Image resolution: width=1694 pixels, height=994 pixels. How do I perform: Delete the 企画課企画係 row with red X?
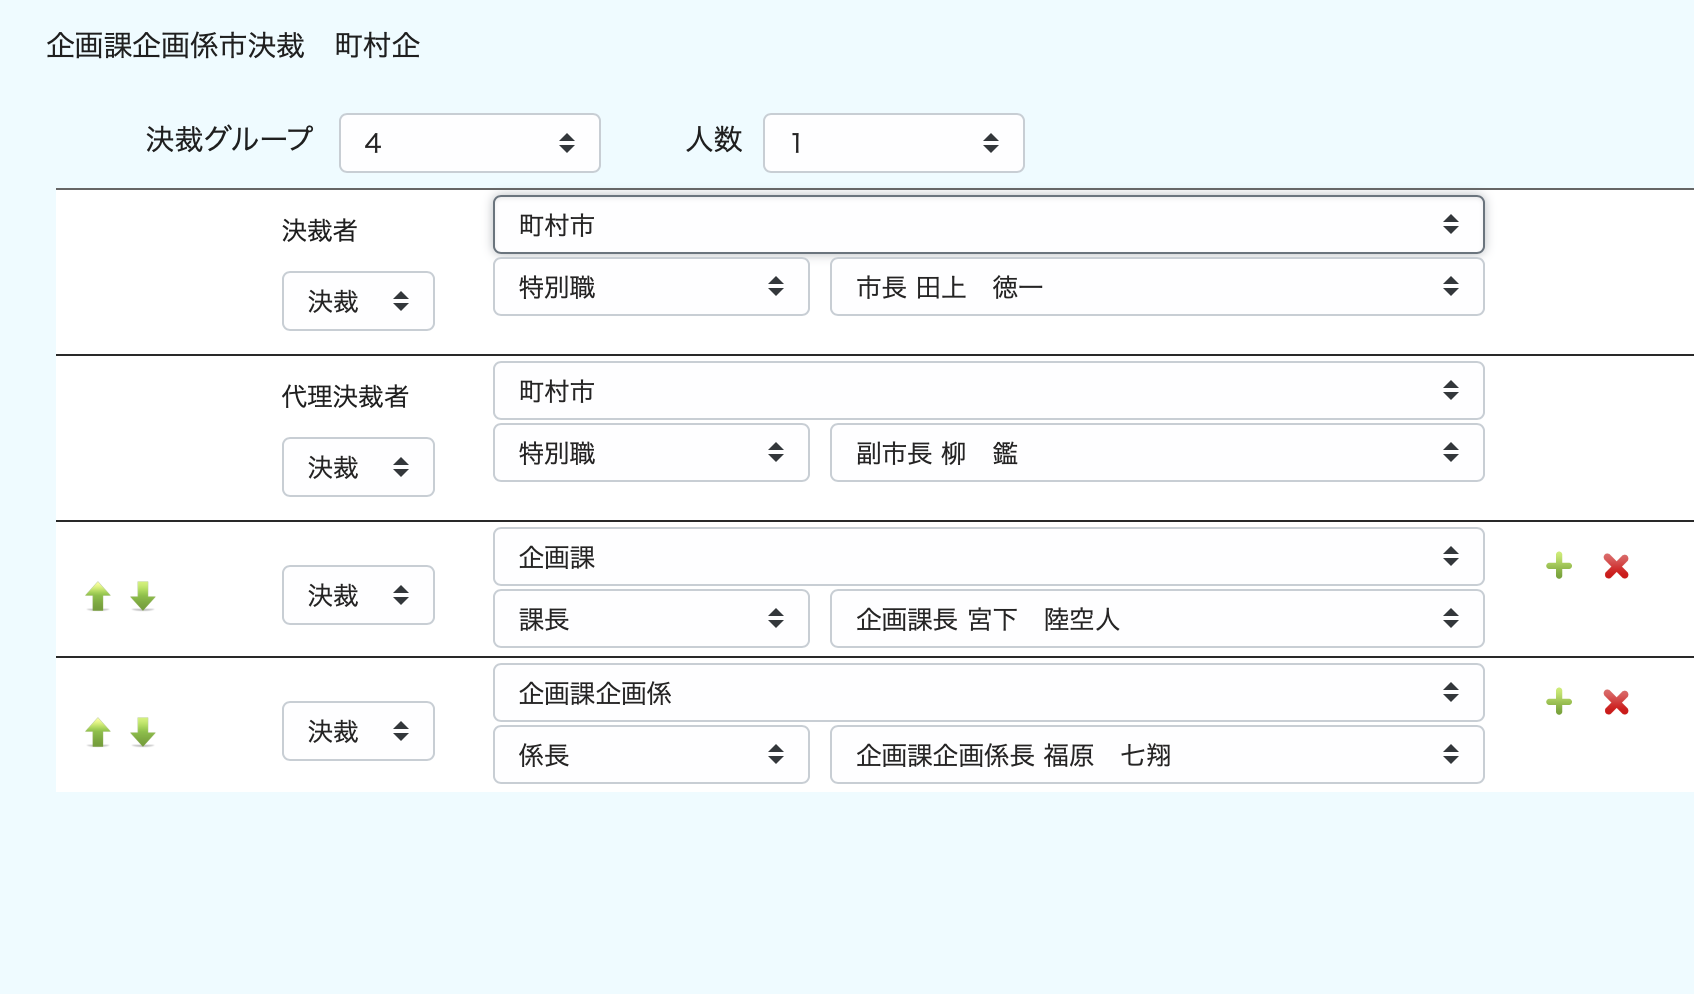(1616, 703)
